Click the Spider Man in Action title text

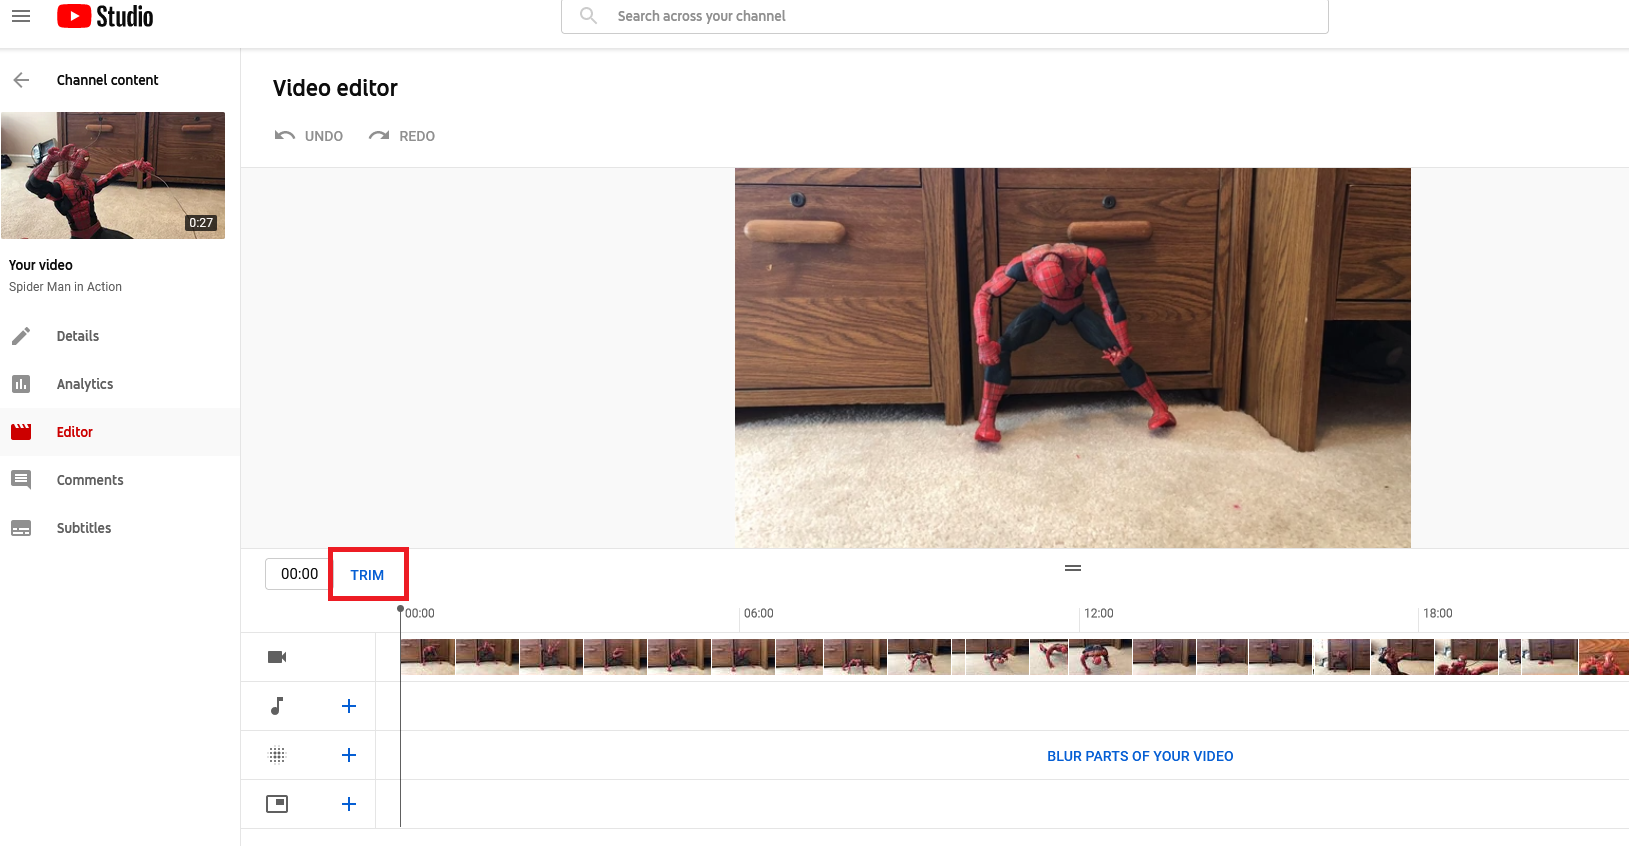coord(65,287)
